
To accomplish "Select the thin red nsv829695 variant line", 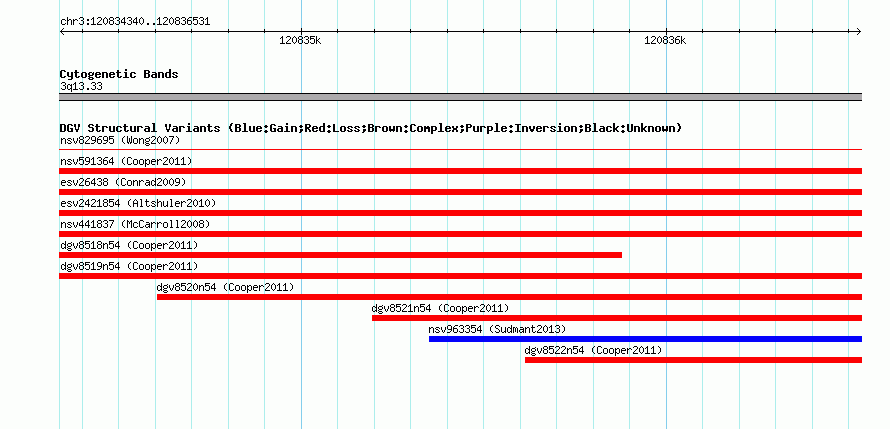I will [461, 150].
